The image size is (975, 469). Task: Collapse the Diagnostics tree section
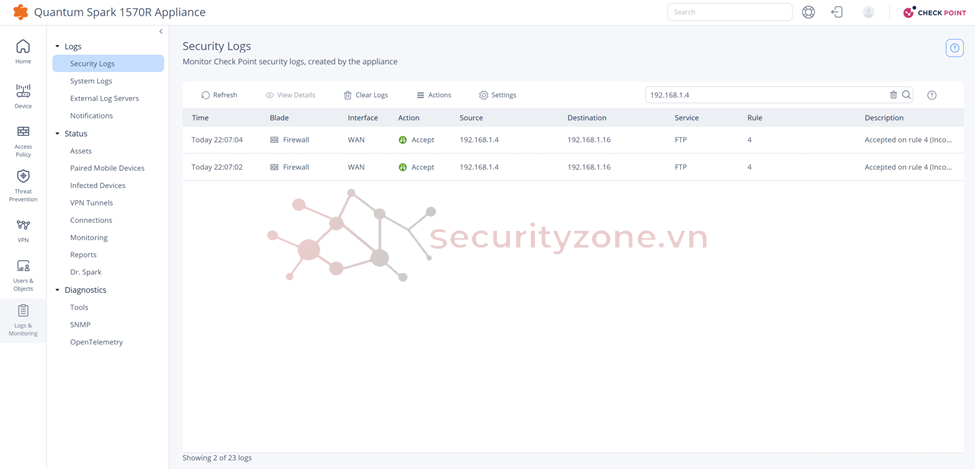(57, 290)
